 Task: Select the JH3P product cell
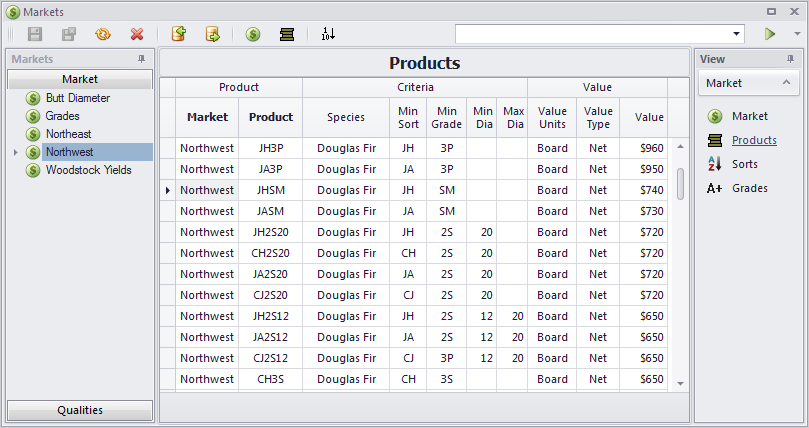click(x=271, y=148)
